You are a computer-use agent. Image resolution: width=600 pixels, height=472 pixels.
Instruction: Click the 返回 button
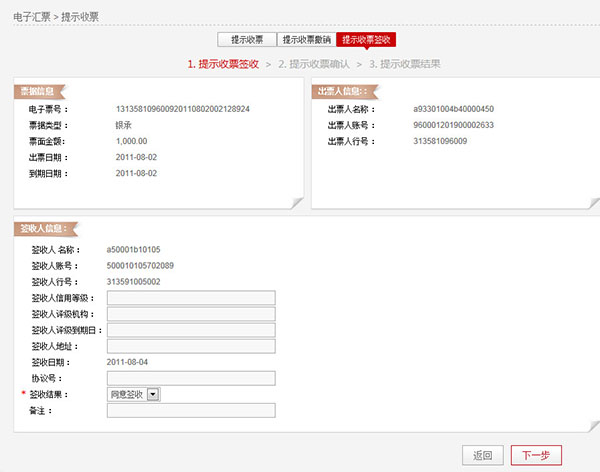click(483, 455)
